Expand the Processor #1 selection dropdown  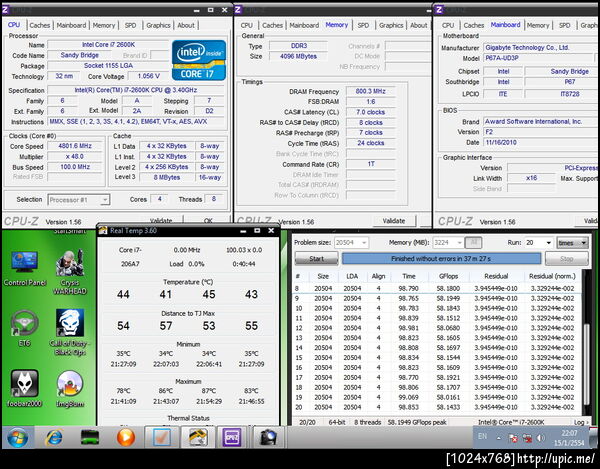[104, 200]
